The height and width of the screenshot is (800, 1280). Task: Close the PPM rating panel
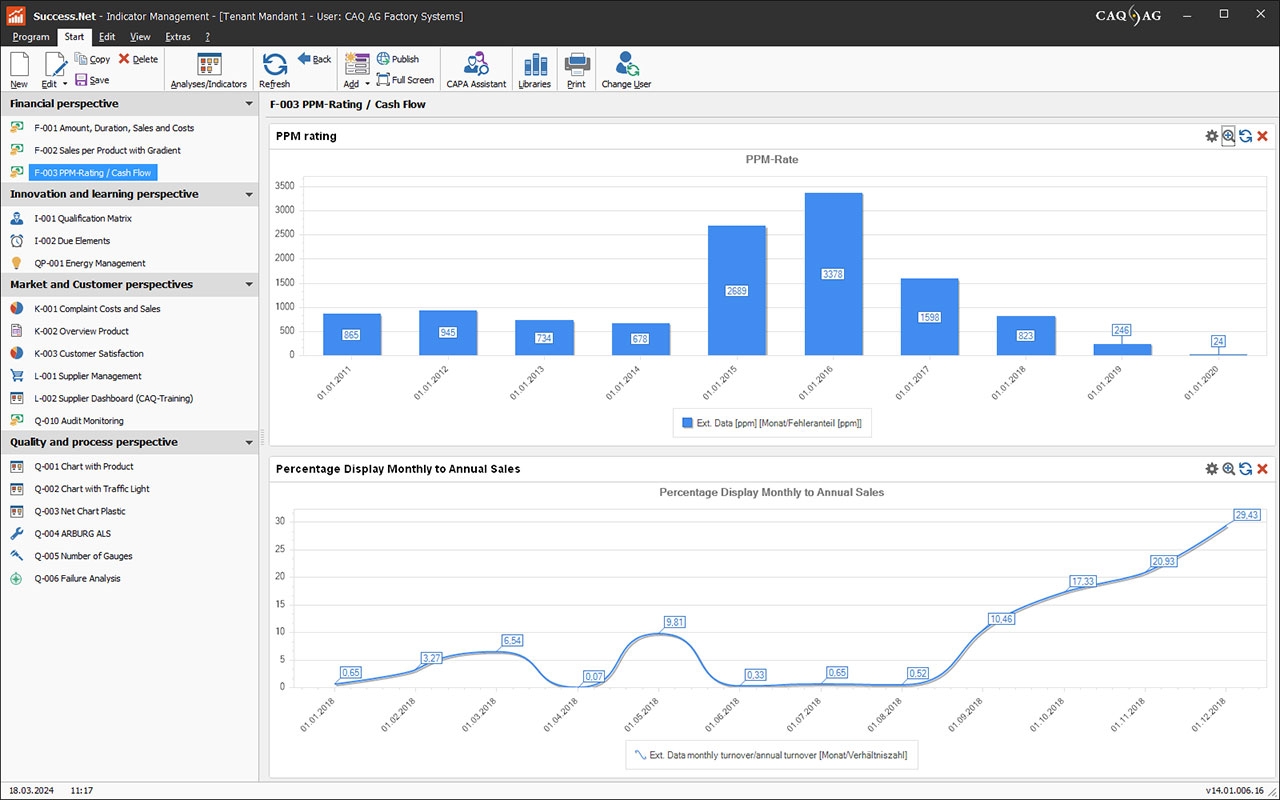[1262, 136]
